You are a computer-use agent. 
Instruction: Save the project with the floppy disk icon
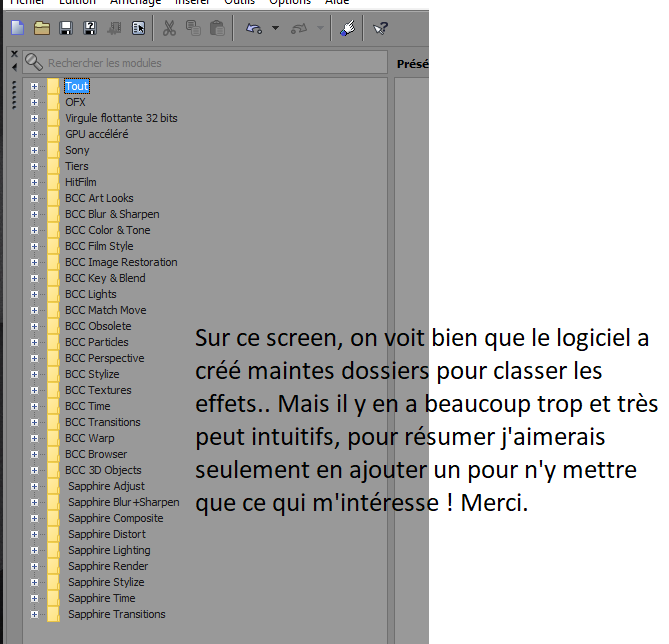[x=65, y=29]
